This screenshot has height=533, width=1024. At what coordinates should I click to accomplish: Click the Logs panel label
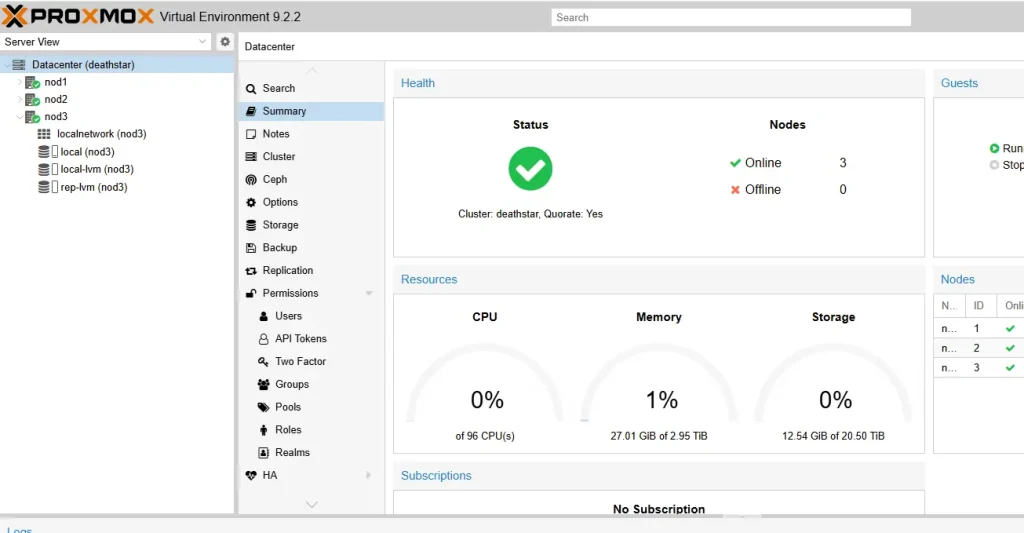(20, 529)
